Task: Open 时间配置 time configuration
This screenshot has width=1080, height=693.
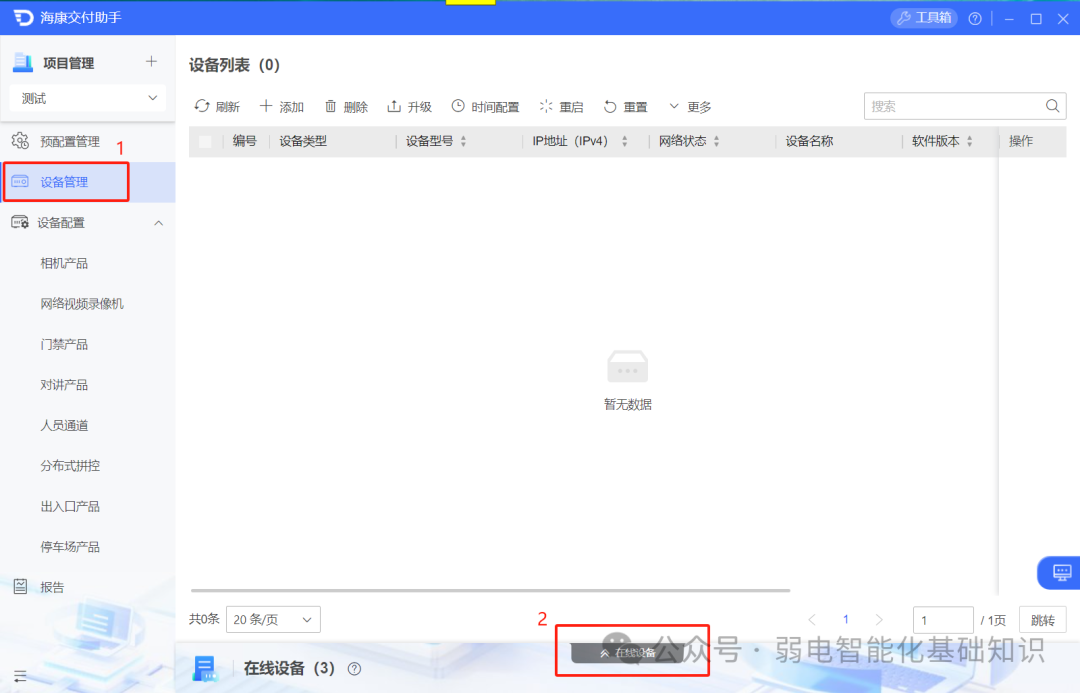Action: point(486,107)
